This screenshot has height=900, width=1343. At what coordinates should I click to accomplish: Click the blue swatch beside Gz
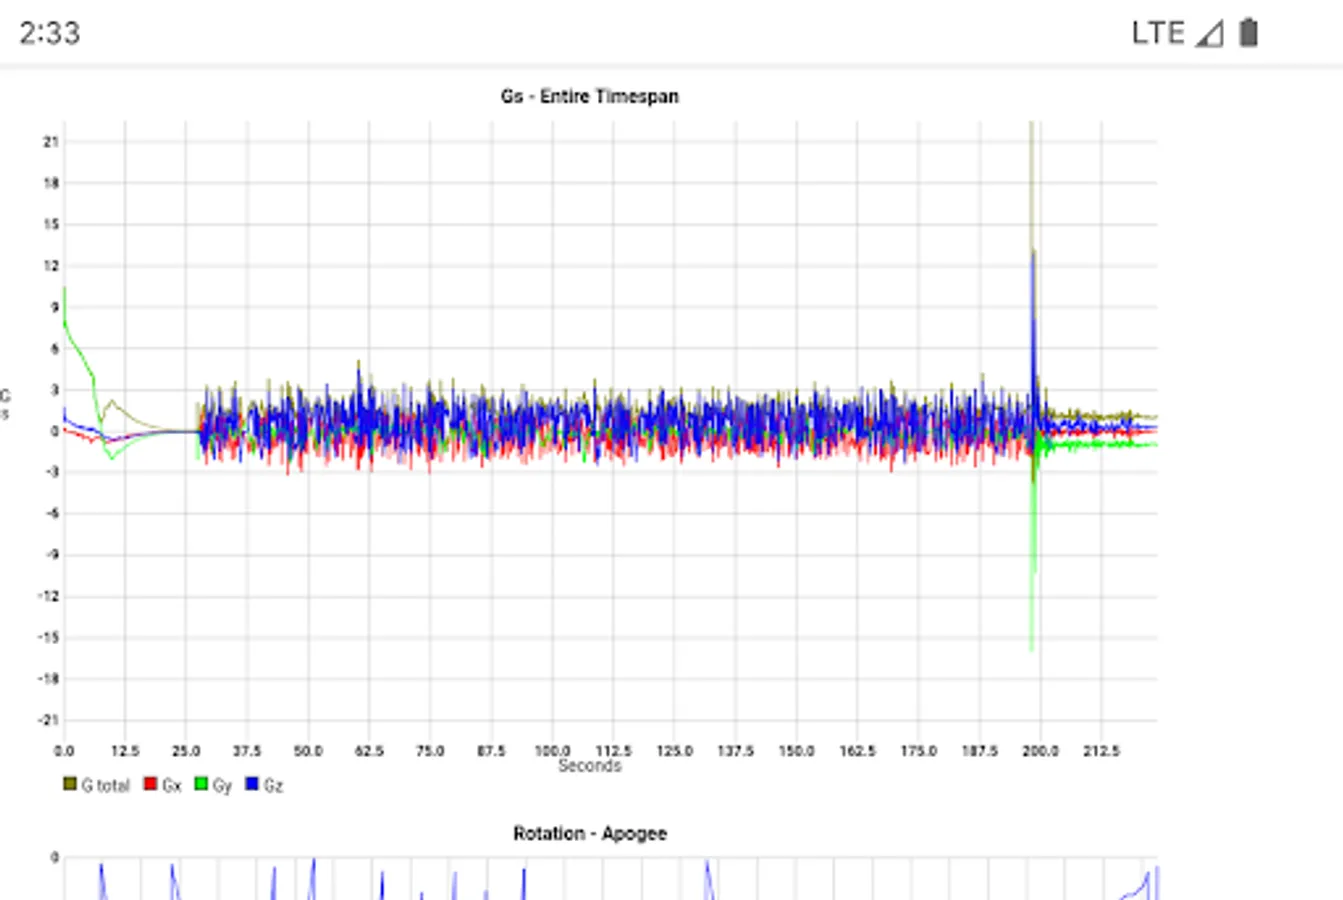(252, 784)
